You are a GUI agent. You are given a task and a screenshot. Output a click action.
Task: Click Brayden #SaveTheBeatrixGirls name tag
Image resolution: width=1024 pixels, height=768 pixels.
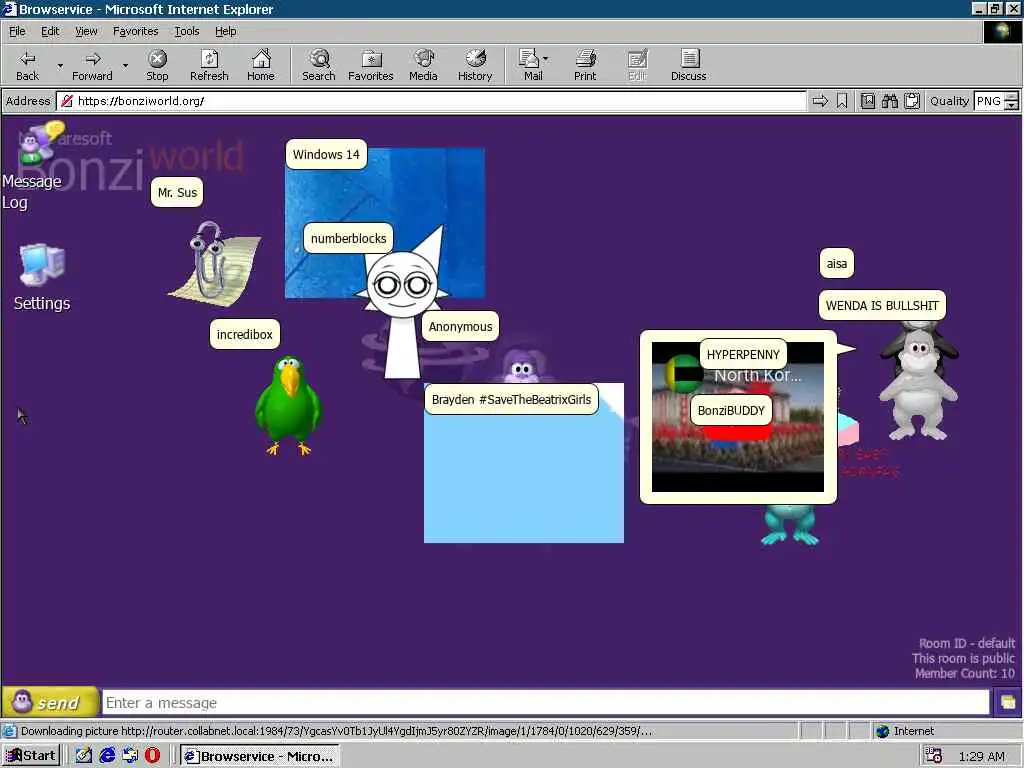click(511, 400)
